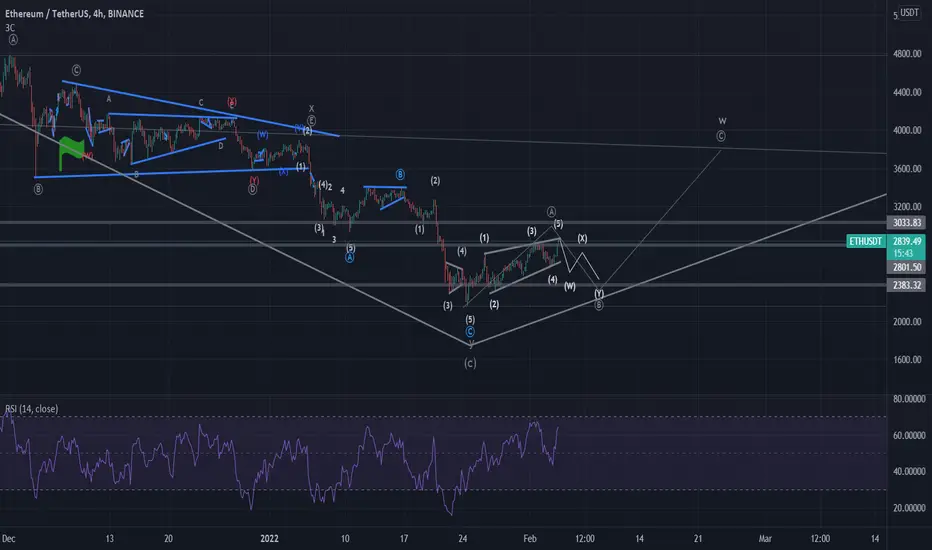Click the 40.00000 RSI axis value

click(909, 472)
